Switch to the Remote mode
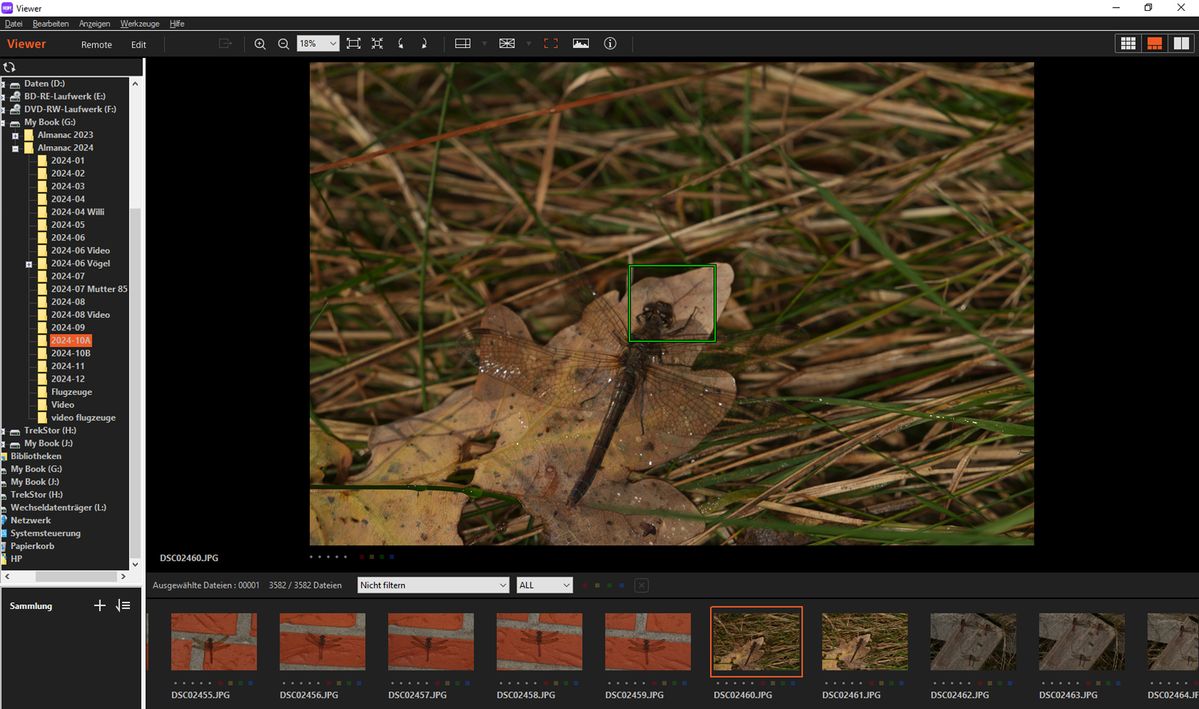The height and width of the screenshot is (709, 1199). (97, 45)
